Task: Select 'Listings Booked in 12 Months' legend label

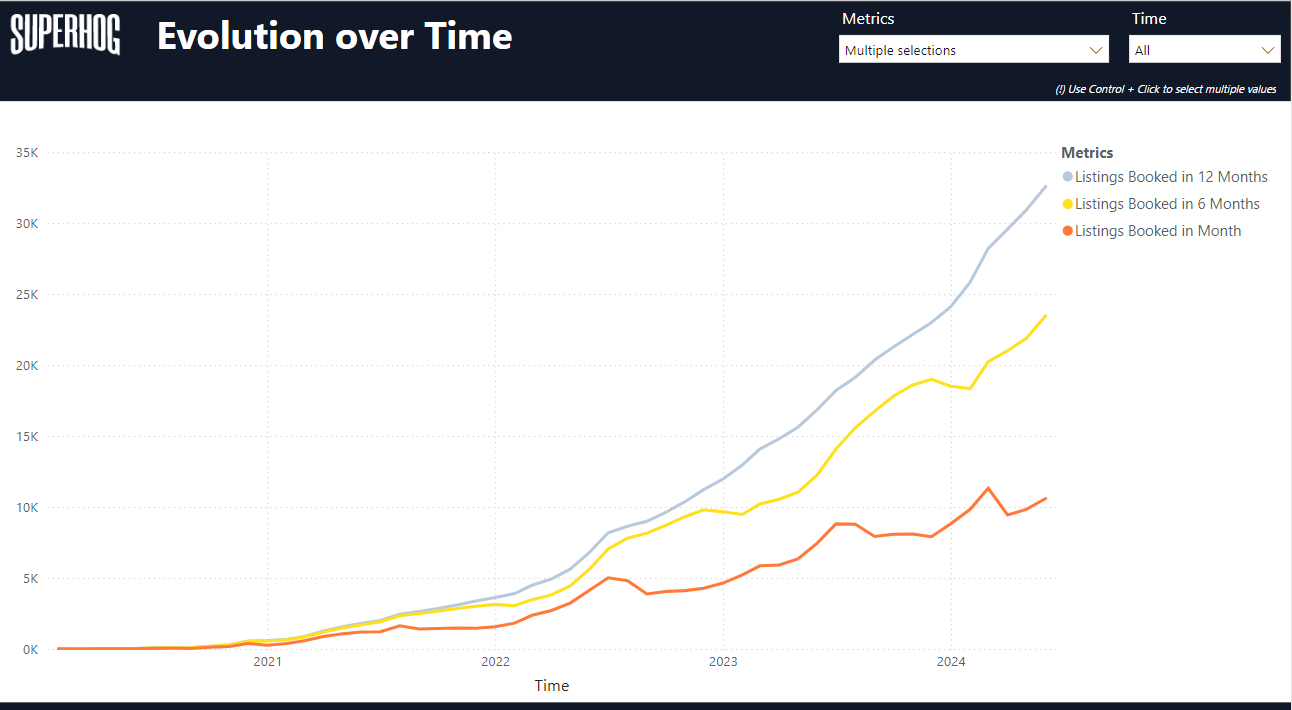Action: pyautogui.click(x=1171, y=177)
